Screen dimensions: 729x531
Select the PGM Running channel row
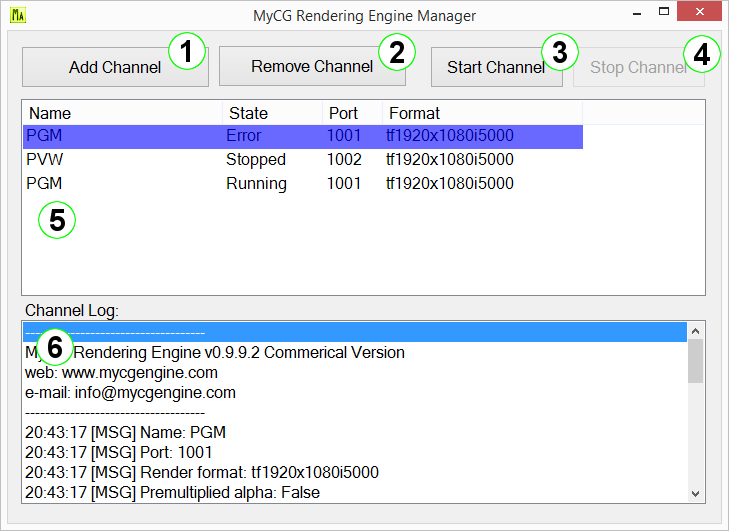click(x=300, y=184)
